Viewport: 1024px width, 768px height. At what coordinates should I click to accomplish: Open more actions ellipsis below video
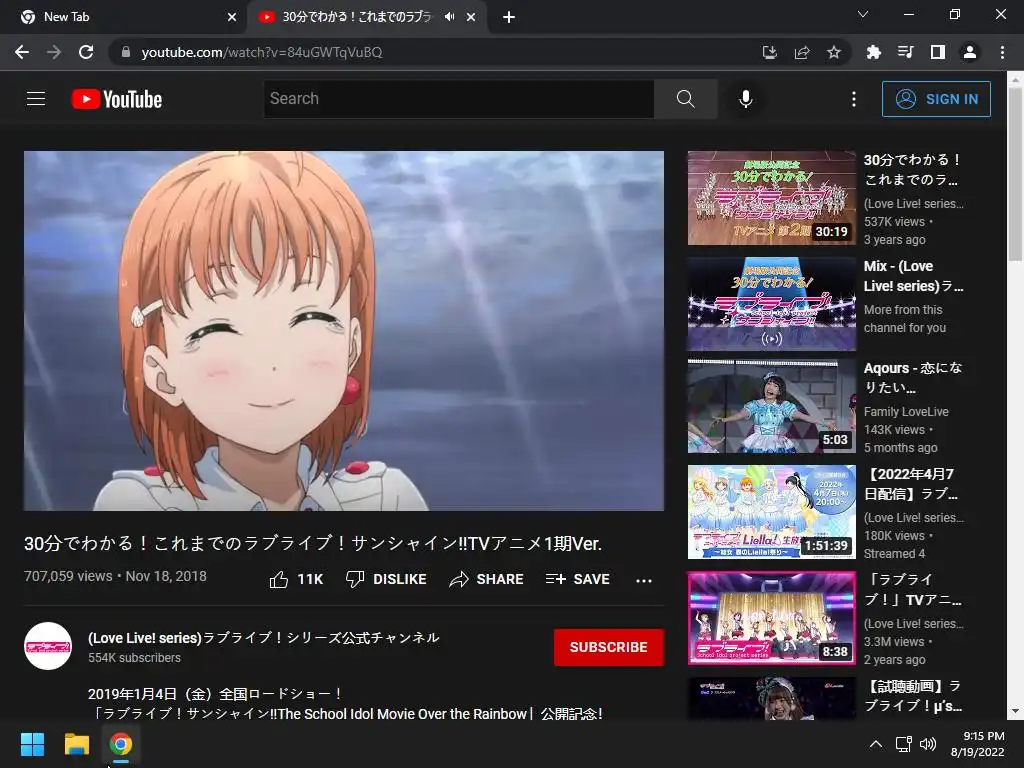point(644,581)
